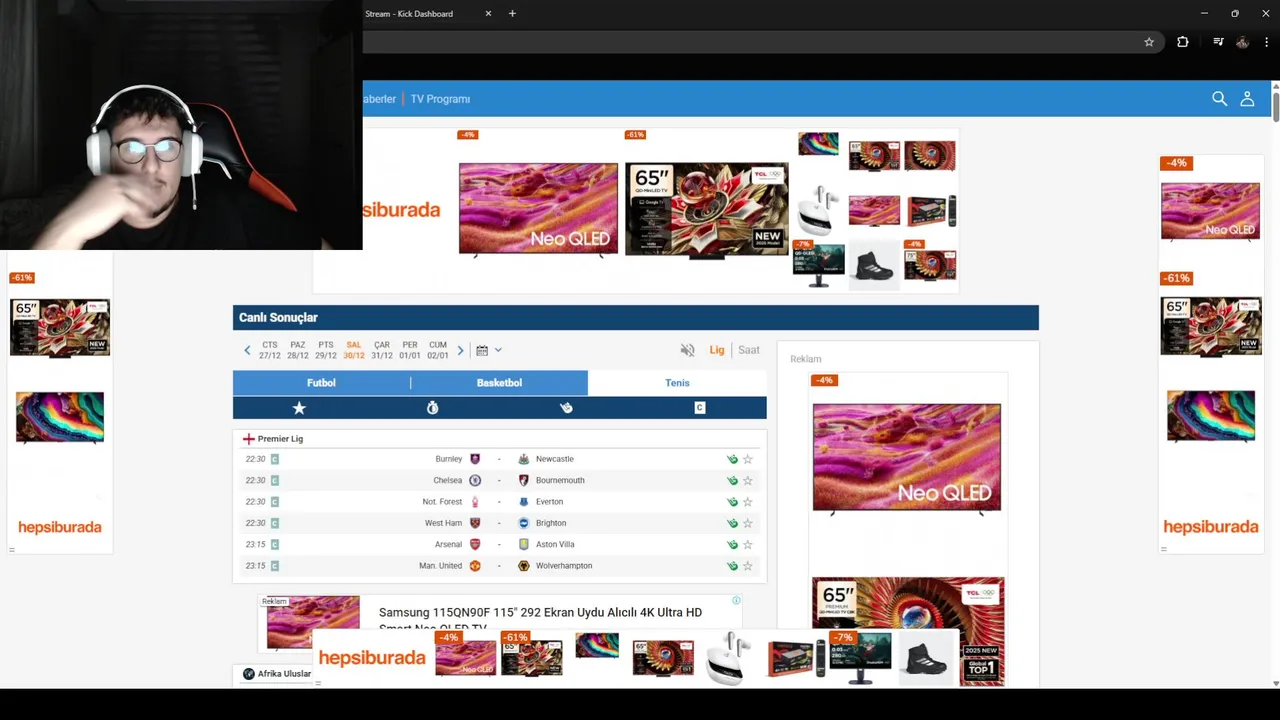Switch to the Basketbol tab

tap(499, 383)
